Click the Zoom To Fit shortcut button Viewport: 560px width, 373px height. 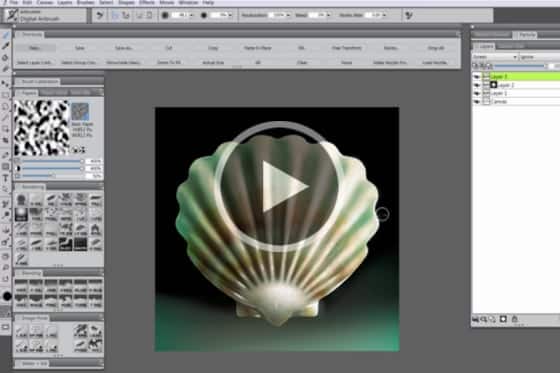click(169, 62)
